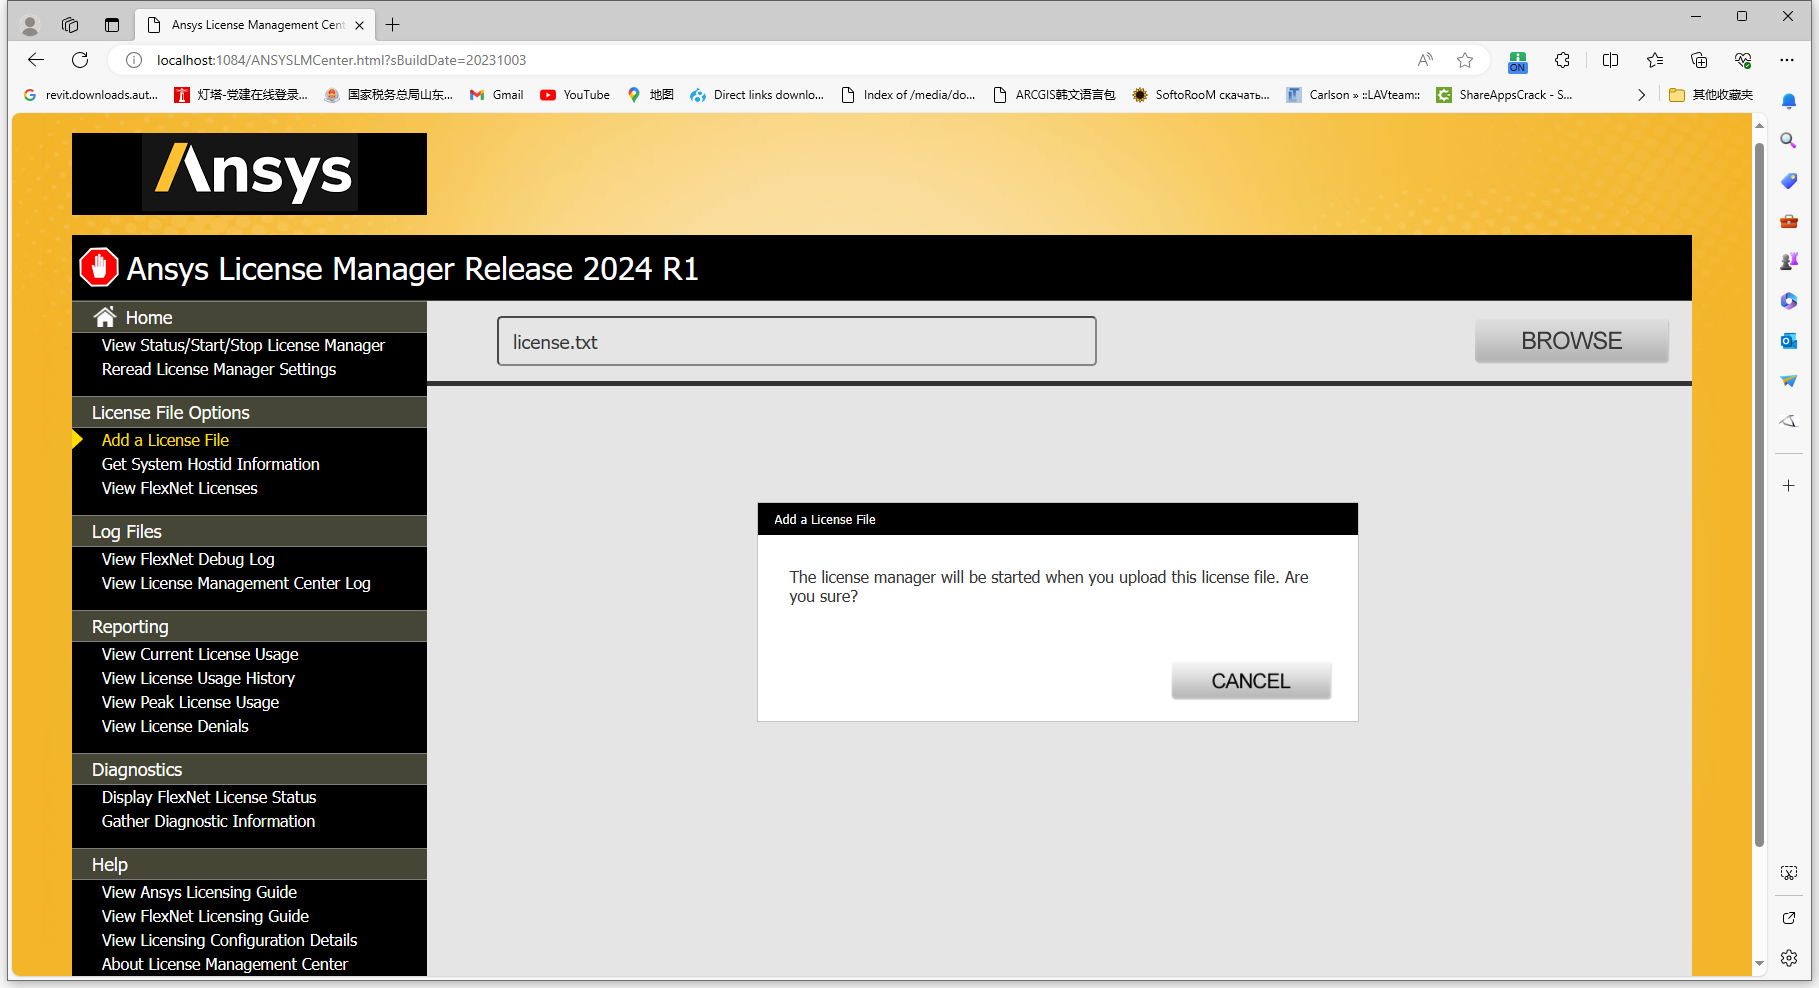Open sidebar settings gear icon

pos(1789,958)
